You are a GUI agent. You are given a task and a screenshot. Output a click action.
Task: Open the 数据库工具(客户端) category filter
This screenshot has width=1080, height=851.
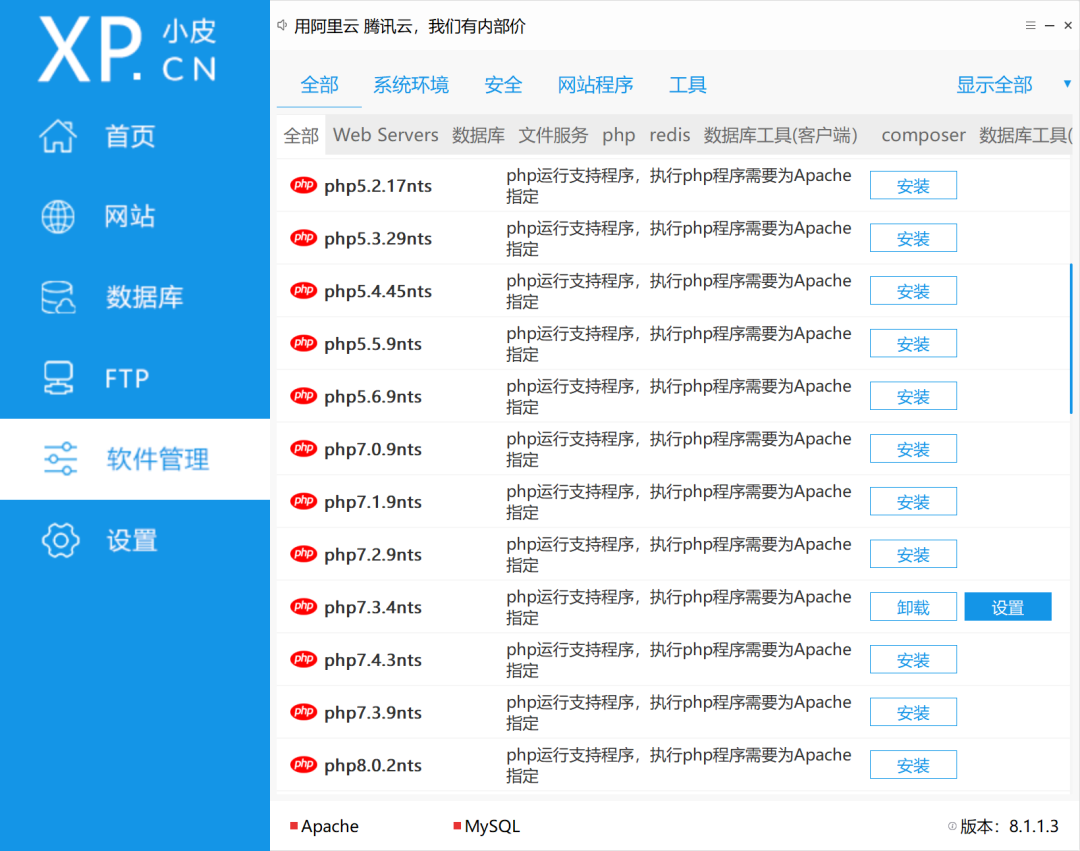[x=781, y=135]
